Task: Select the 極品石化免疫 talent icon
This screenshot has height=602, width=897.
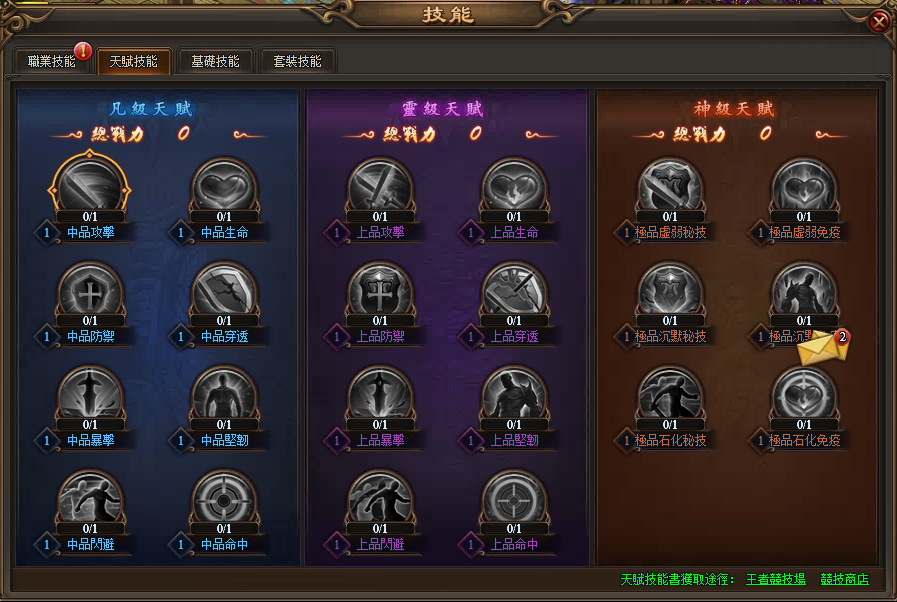Action: pyautogui.click(x=804, y=395)
